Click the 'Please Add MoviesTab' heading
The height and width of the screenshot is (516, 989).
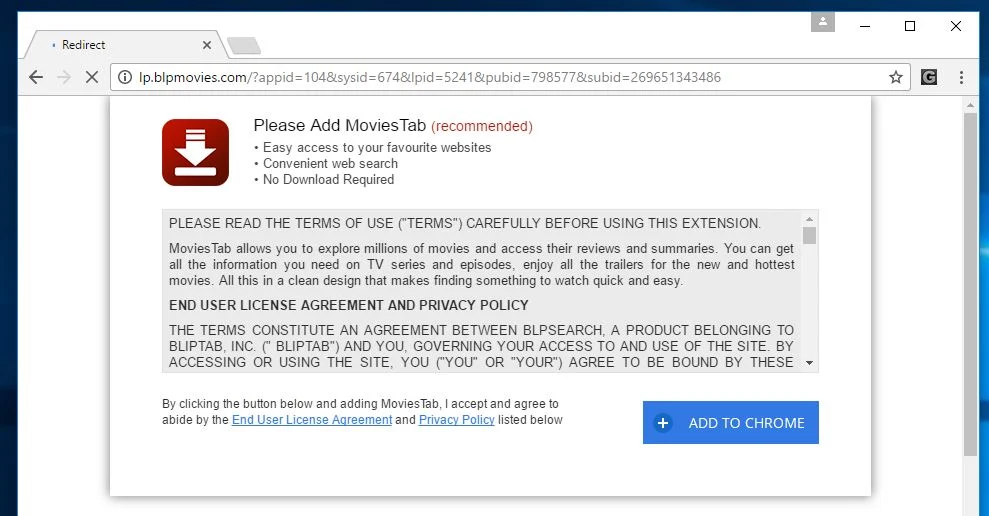point(340,126)
